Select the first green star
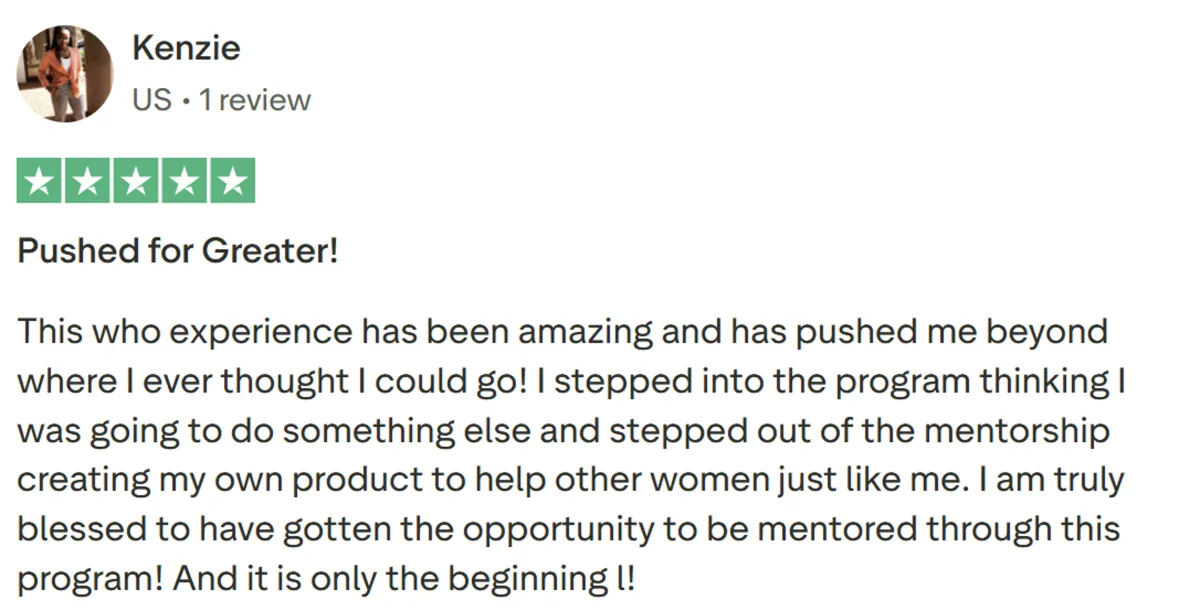Screen dimensions: 1200x611 (41, 181)
